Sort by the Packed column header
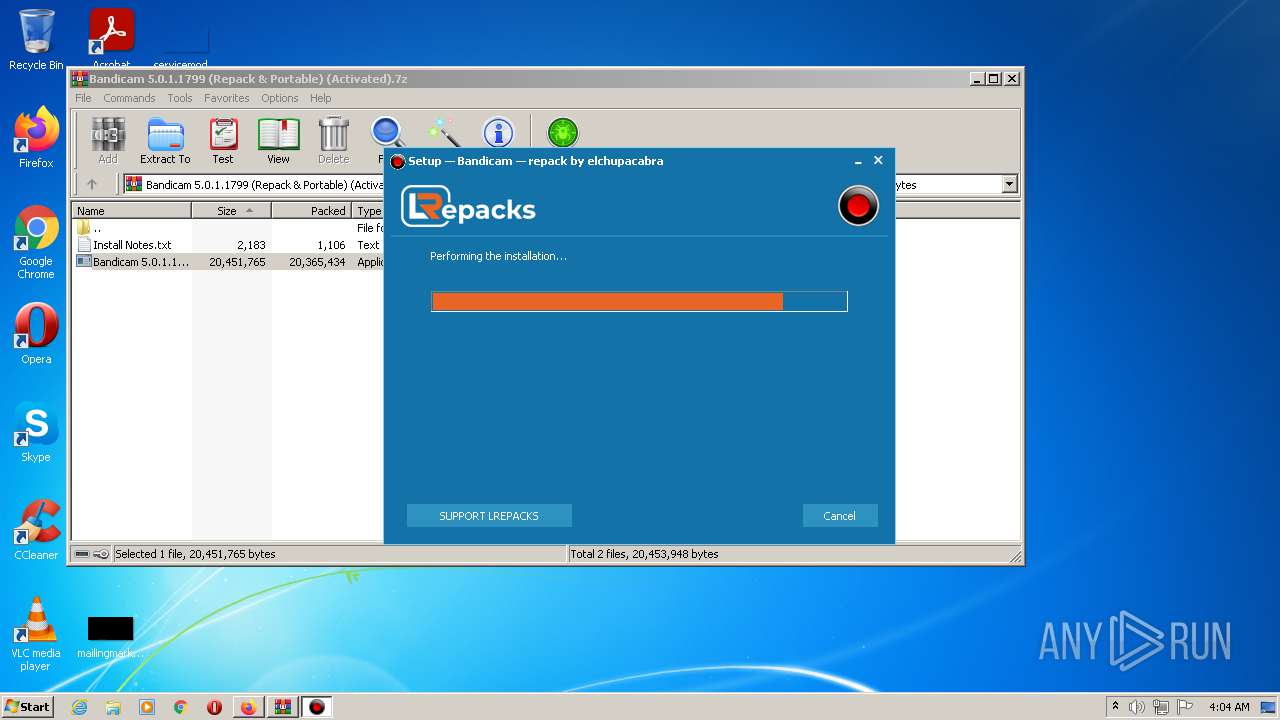 tap(311, 210)
